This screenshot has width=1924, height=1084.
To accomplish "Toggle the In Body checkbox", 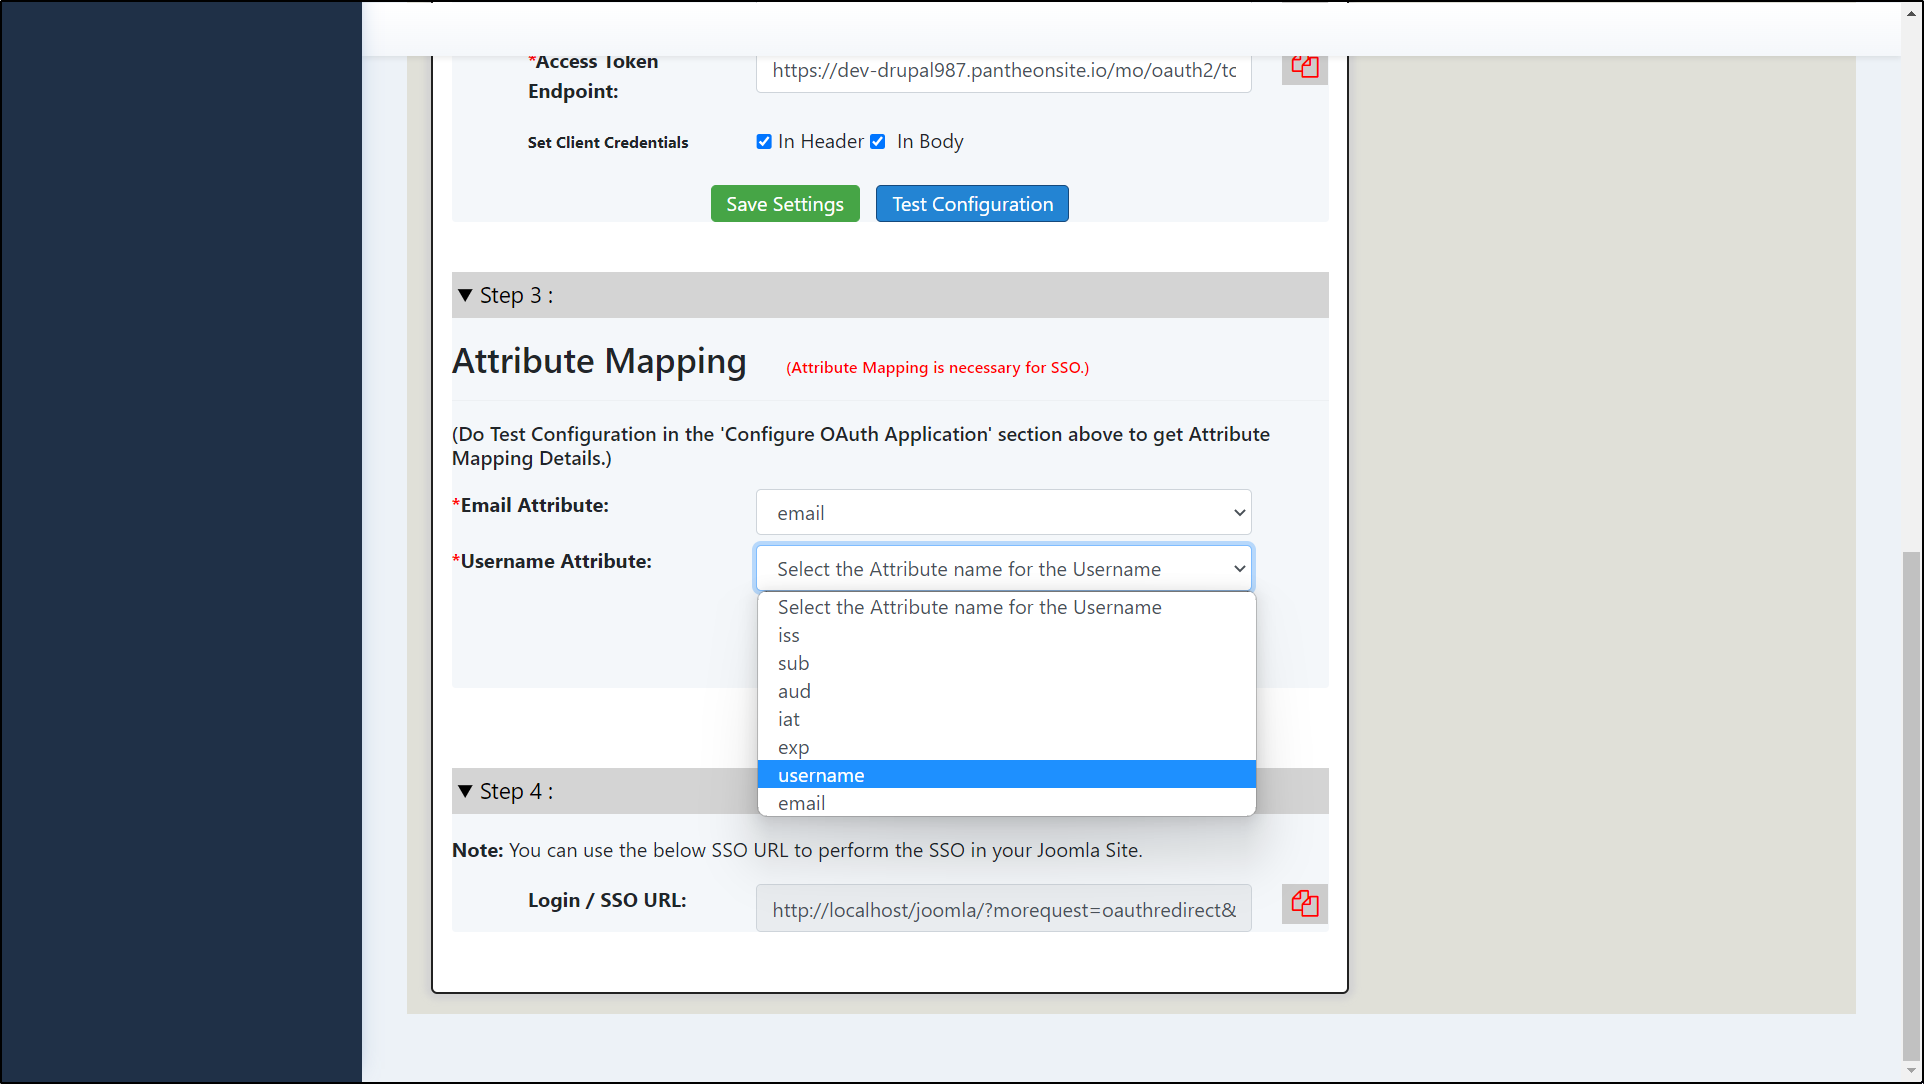I will [x=878, y=142].
